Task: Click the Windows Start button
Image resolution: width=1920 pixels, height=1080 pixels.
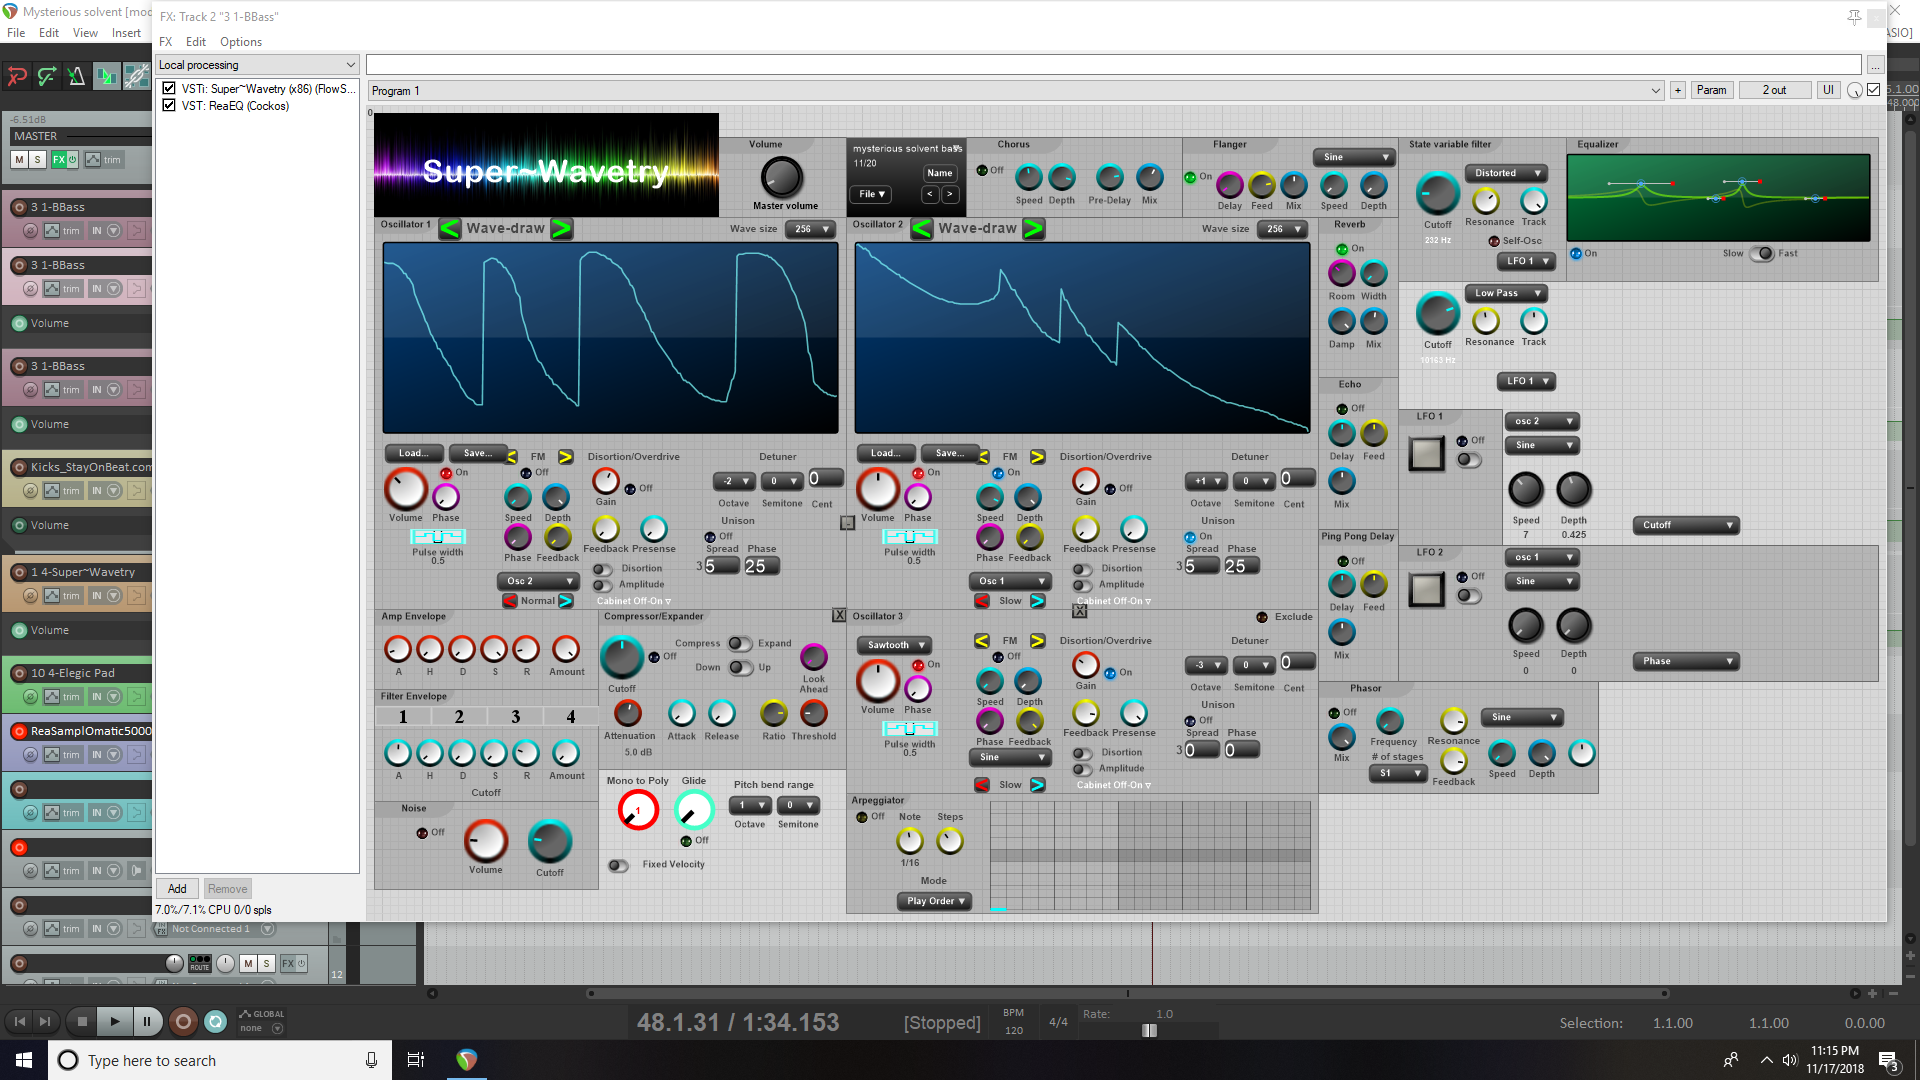Action: click(24, 1060)
